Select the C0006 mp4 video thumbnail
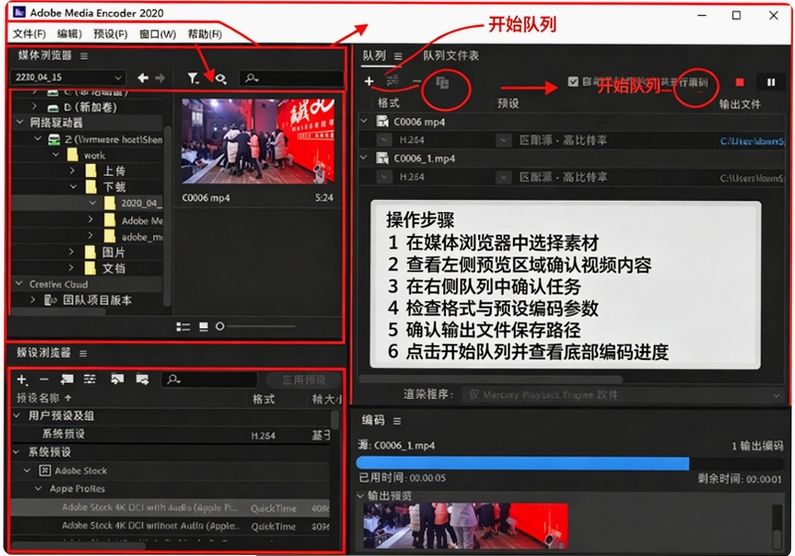795x556 pixels. [258, 141]
